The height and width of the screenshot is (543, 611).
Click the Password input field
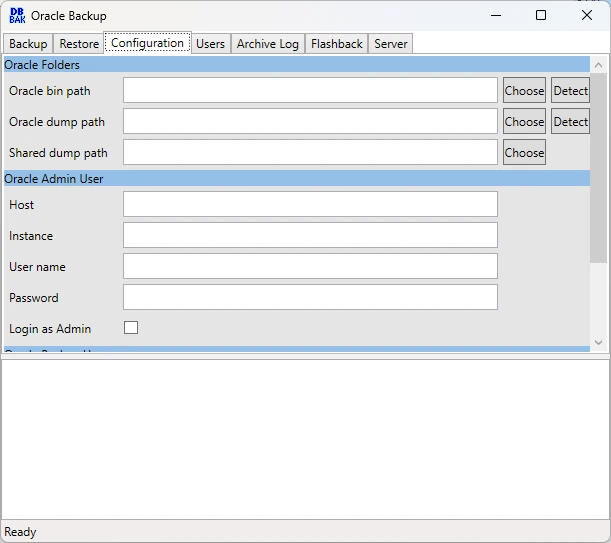click(310, 297)
